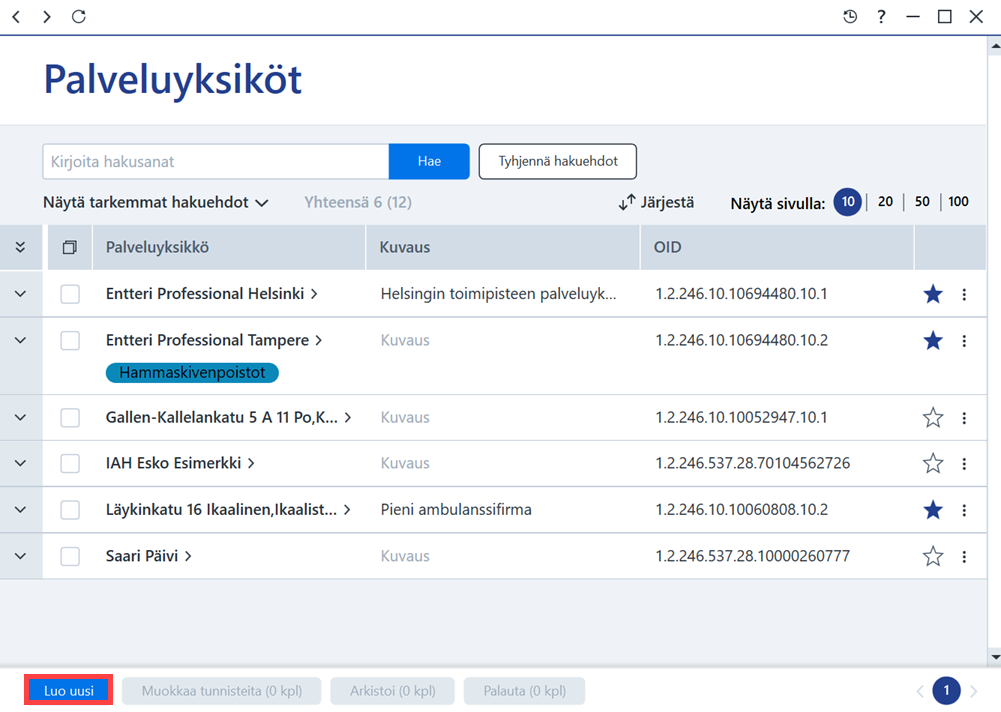Click the Järjestä sort arrows icon

coord(627,202)
